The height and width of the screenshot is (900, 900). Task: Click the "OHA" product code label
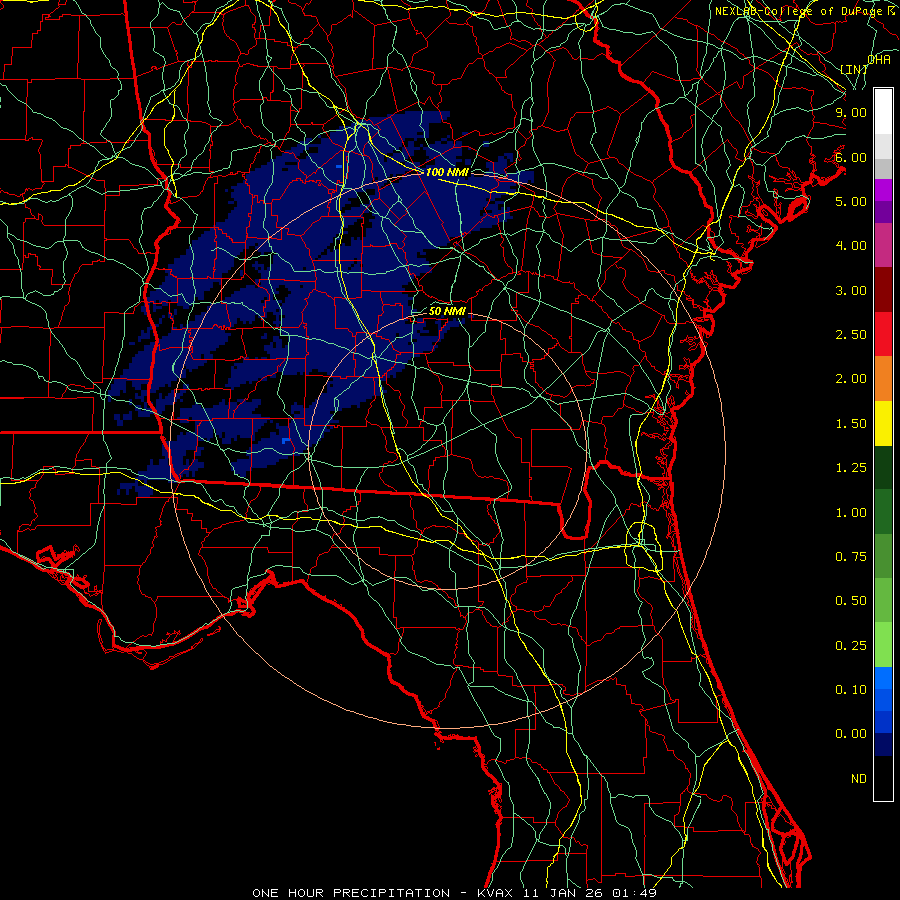879,60
